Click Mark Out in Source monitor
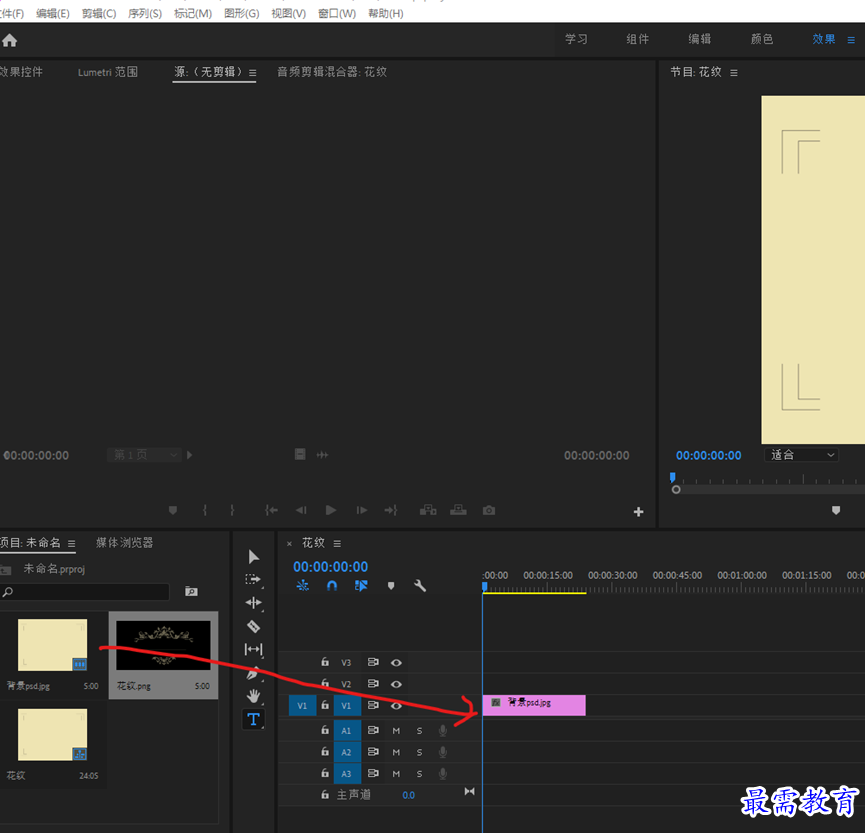865x833 pixels. coord(232,510)
